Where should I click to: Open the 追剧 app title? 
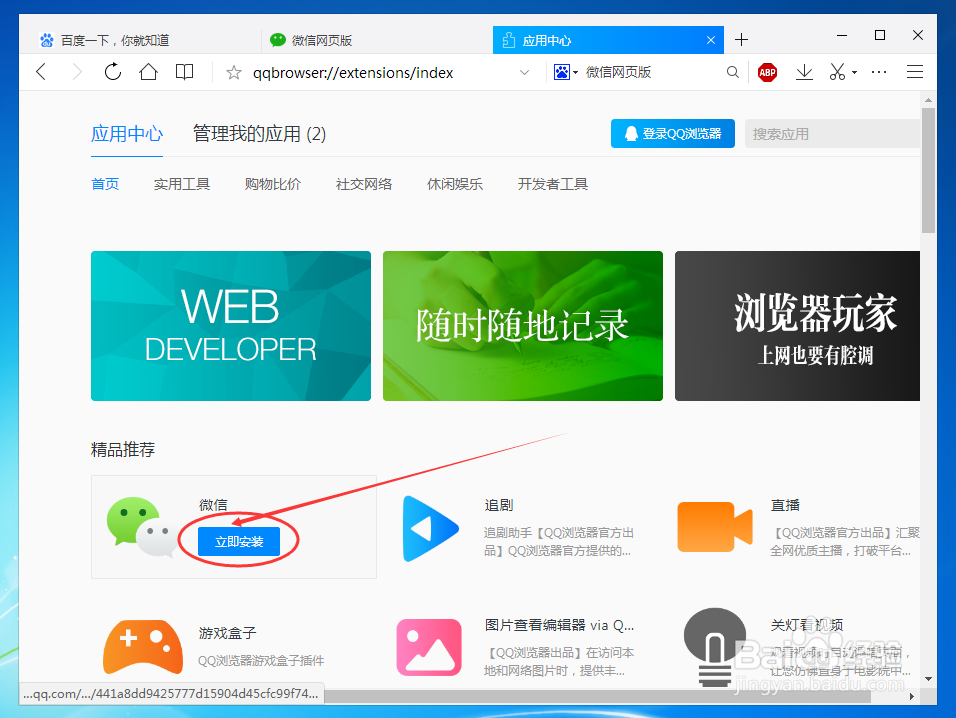pyautogui.click(x=499, y=505)
